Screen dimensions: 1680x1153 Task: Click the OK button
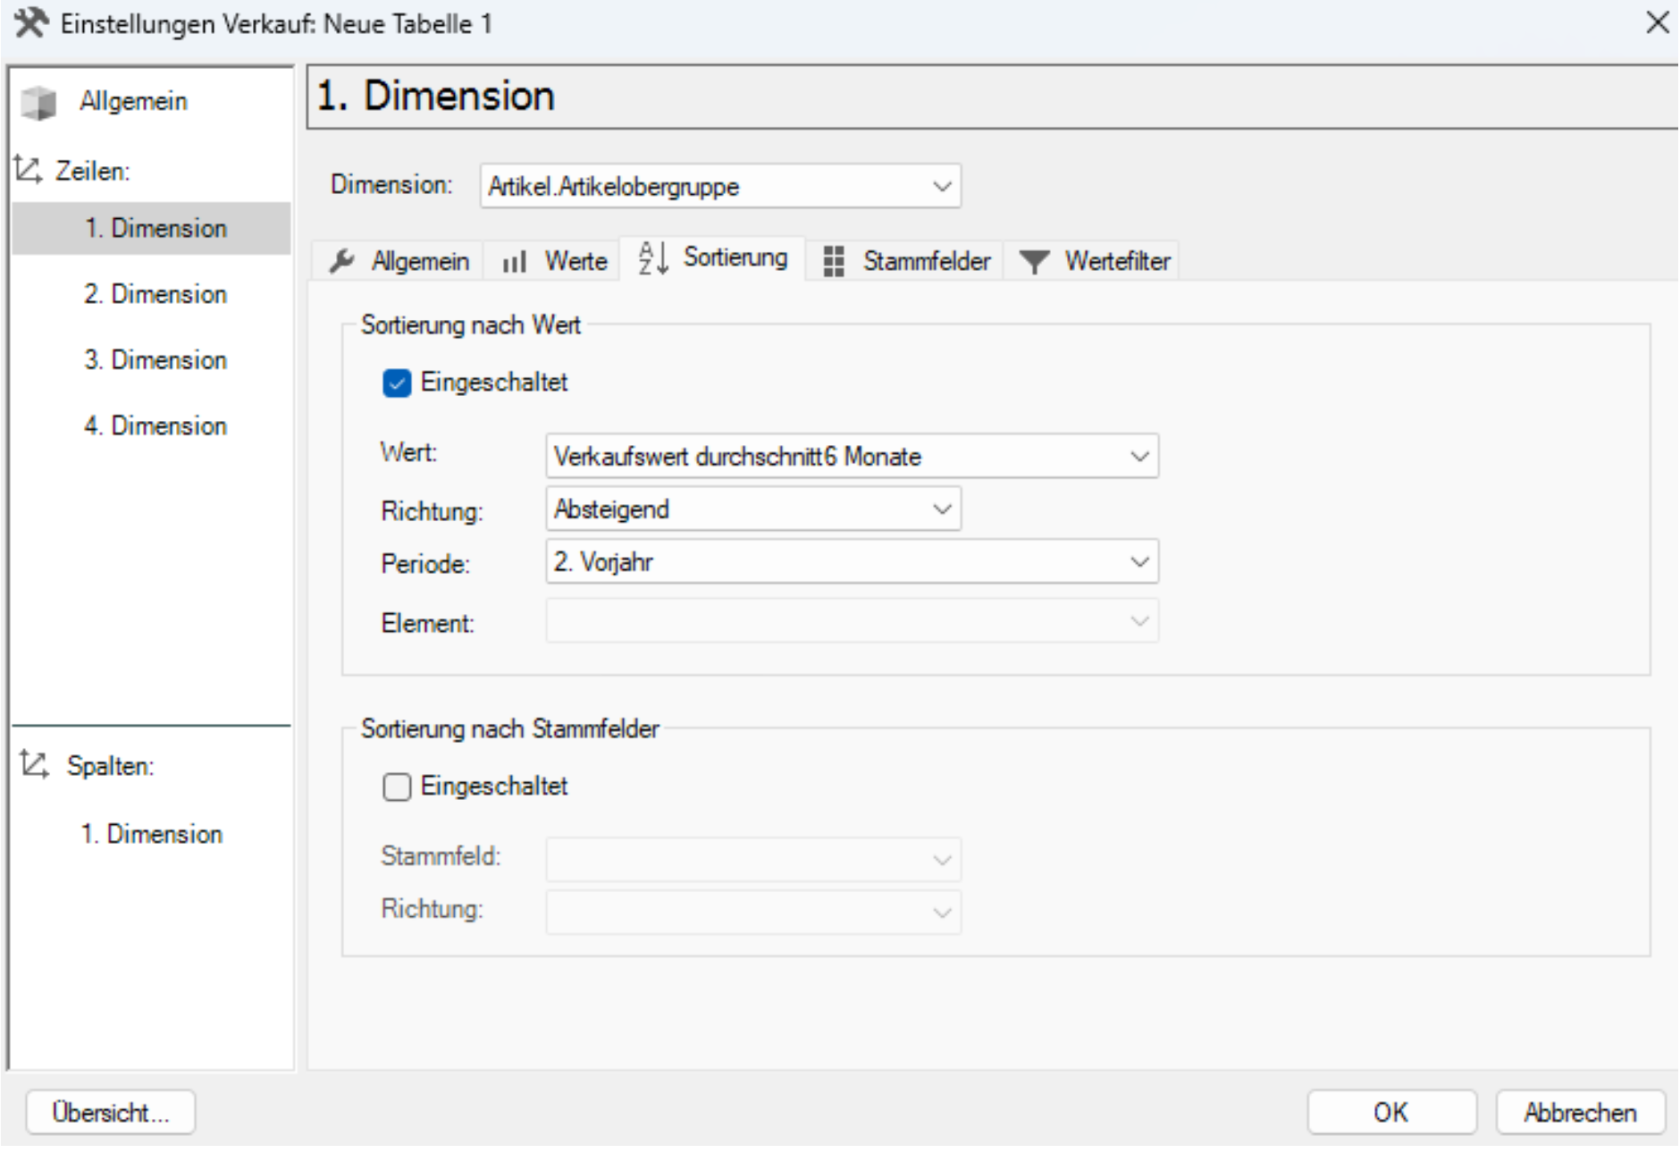[x=1391, y=1112]
